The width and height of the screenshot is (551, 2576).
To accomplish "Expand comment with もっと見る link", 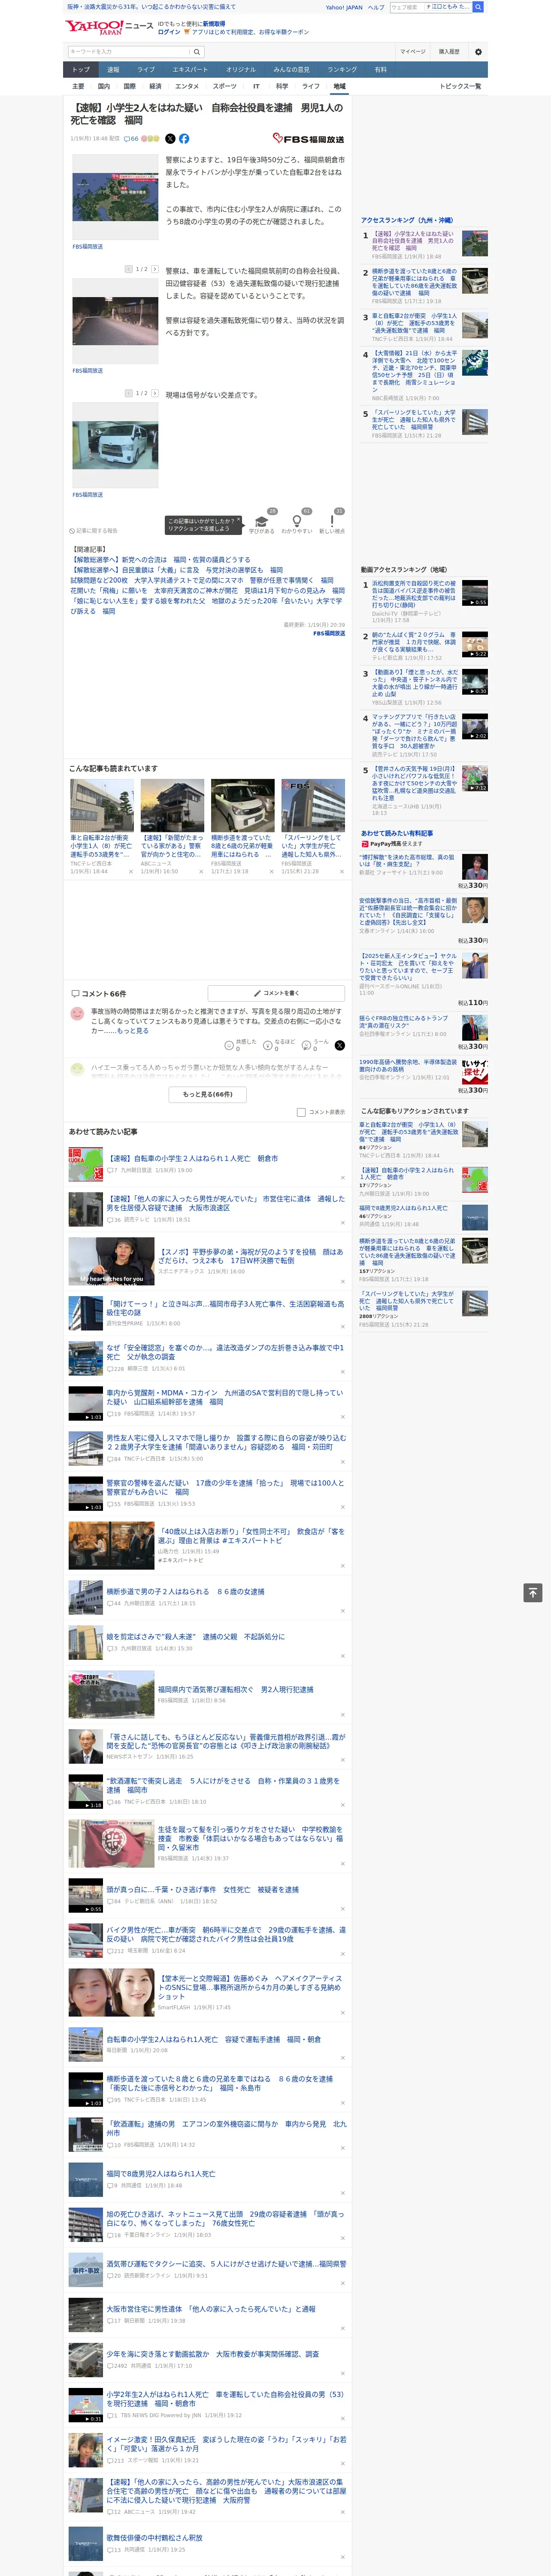I will click(133, 1031).
